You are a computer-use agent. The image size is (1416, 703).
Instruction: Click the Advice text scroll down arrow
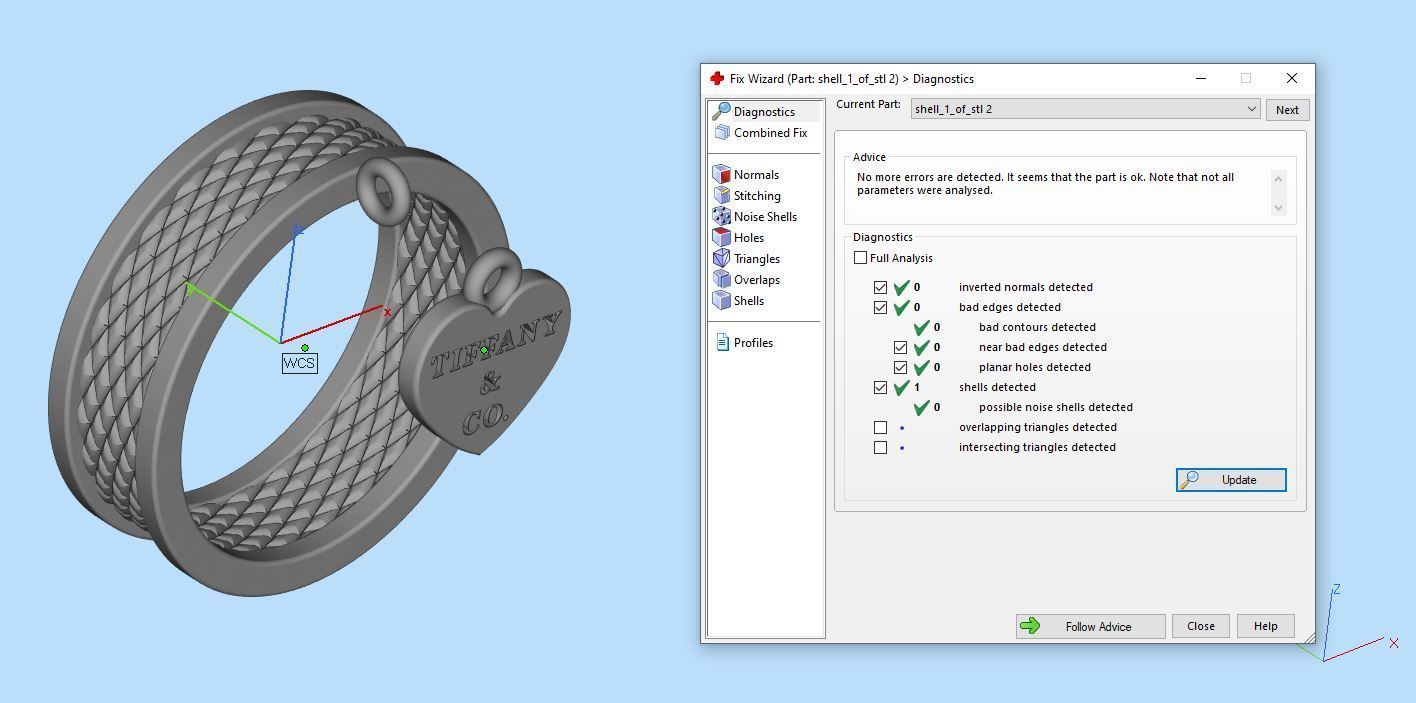coord(1278,207)
